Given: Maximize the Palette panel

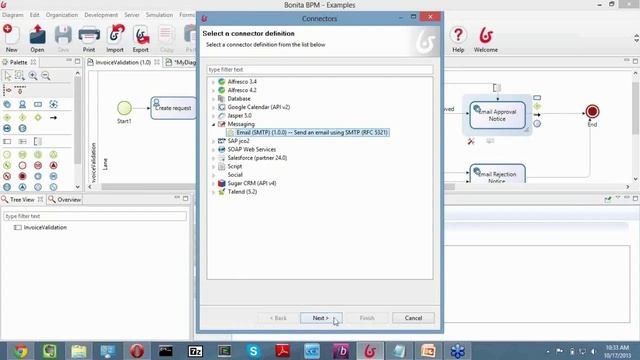Looking at the screenshot, I should click(78, 61).
